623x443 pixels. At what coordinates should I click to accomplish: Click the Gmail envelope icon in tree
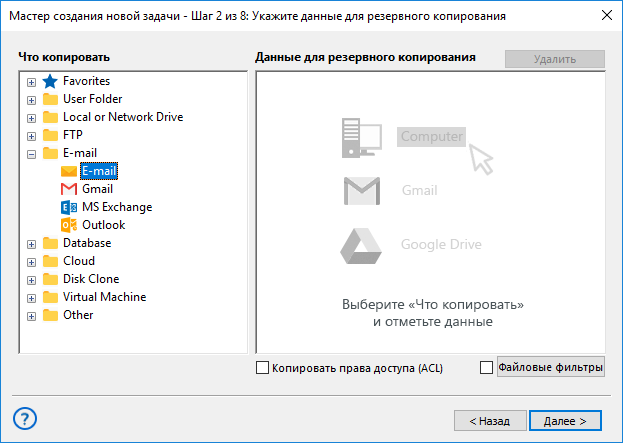[69, 189]
